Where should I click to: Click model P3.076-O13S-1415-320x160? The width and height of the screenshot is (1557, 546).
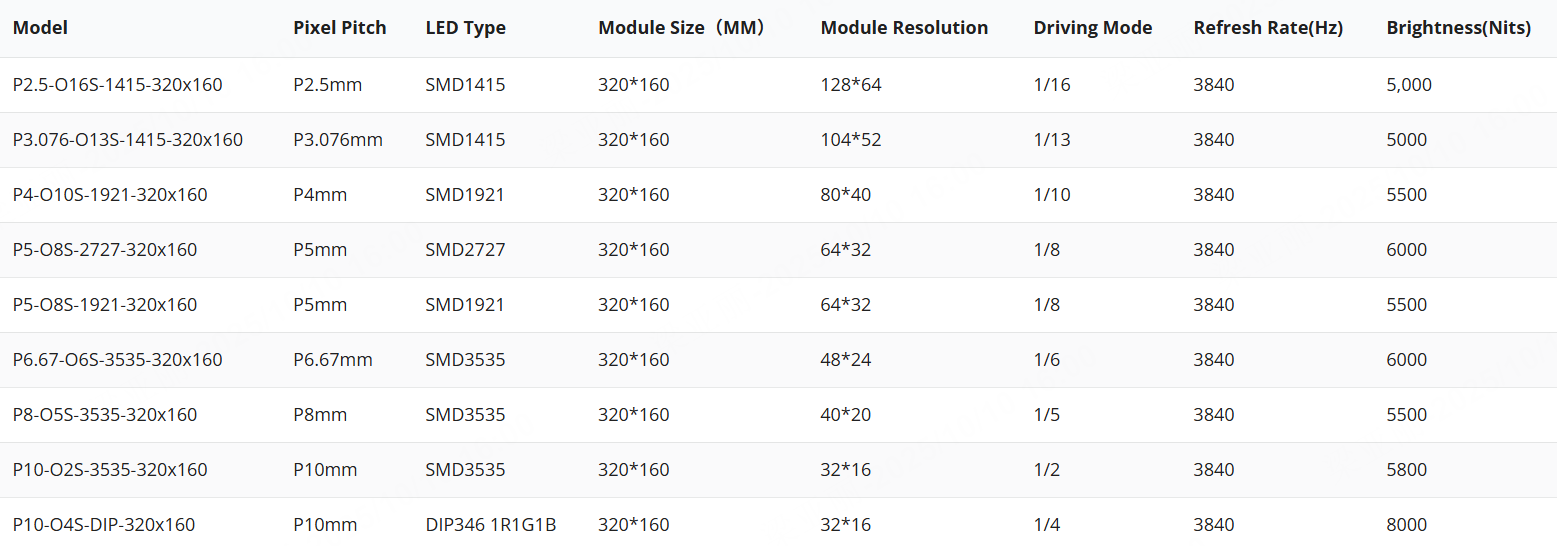click(127, 140)
